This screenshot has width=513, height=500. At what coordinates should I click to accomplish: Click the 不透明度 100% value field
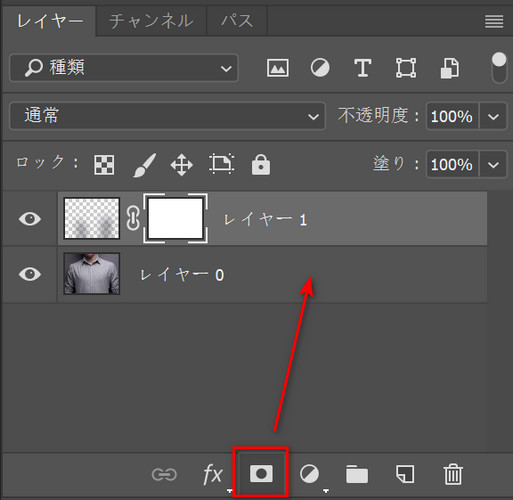pyautogui.click(x=452, y=116)
